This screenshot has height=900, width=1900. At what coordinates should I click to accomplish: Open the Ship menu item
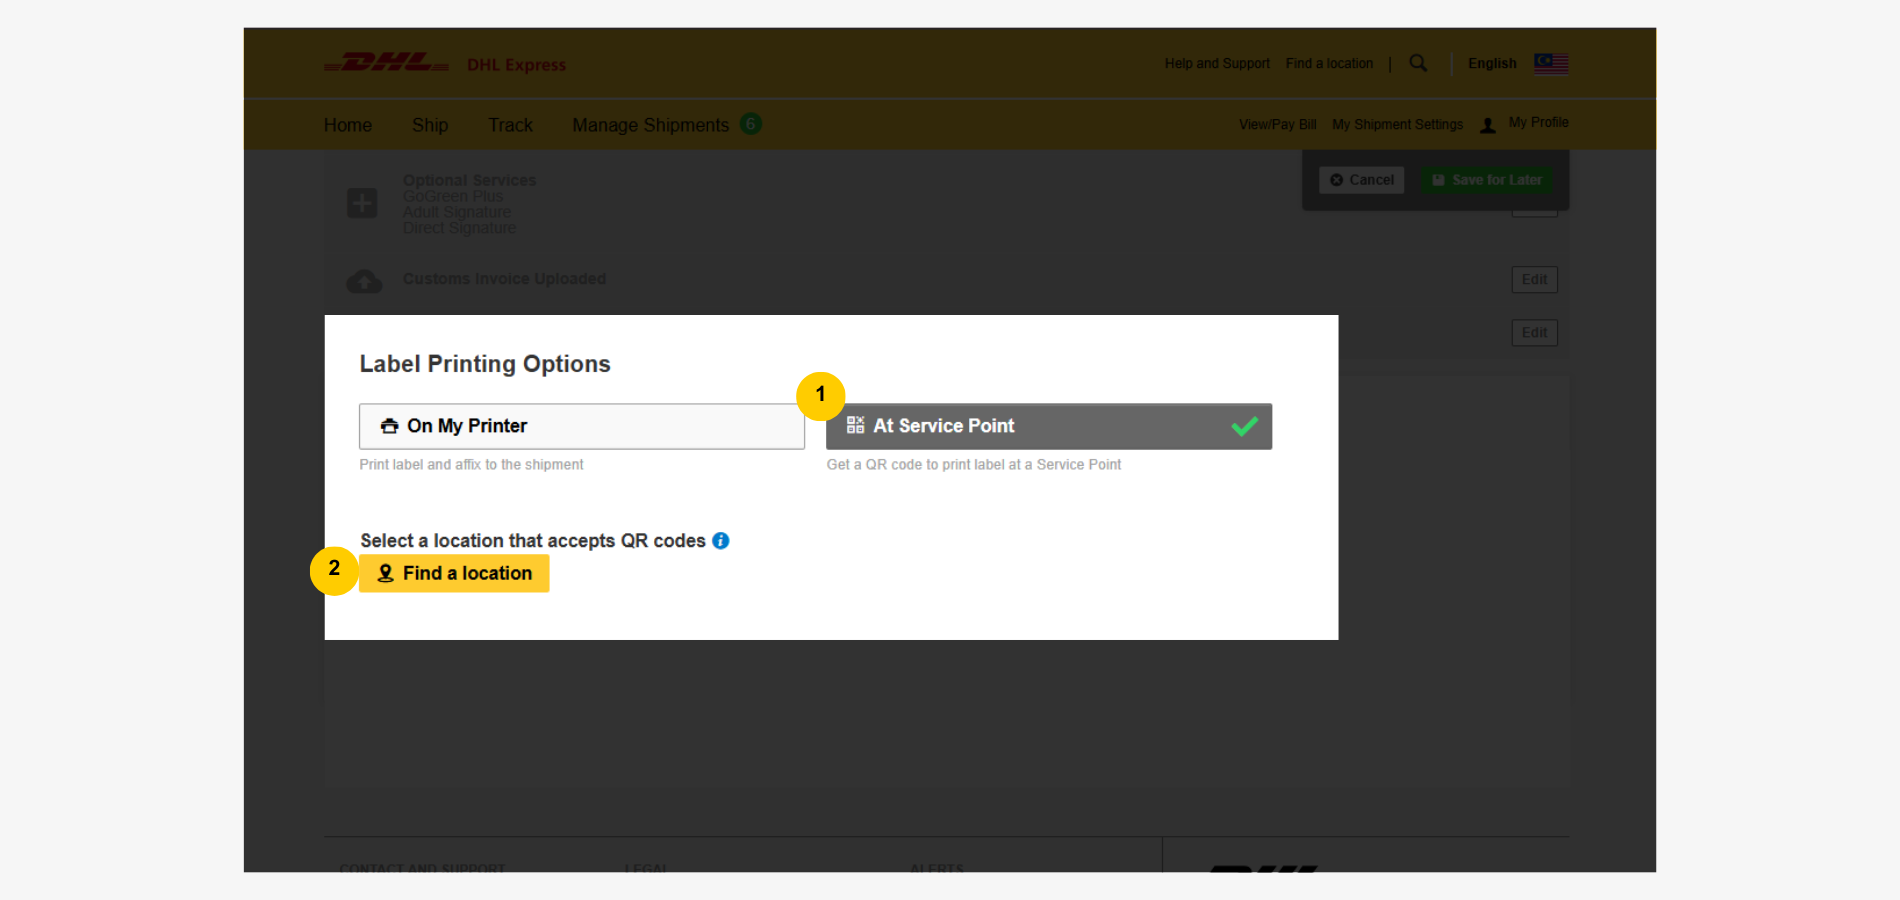click(x=430, y=125)
